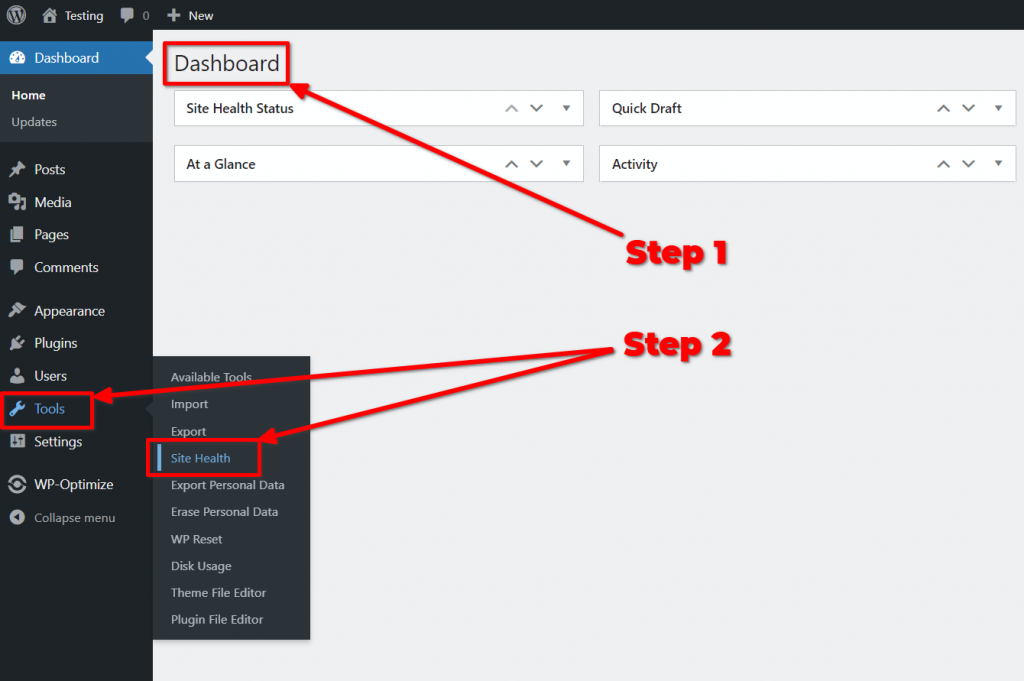The image size is (1024, 681).
Task: Move Activity panel down
Action: [968, 163]
